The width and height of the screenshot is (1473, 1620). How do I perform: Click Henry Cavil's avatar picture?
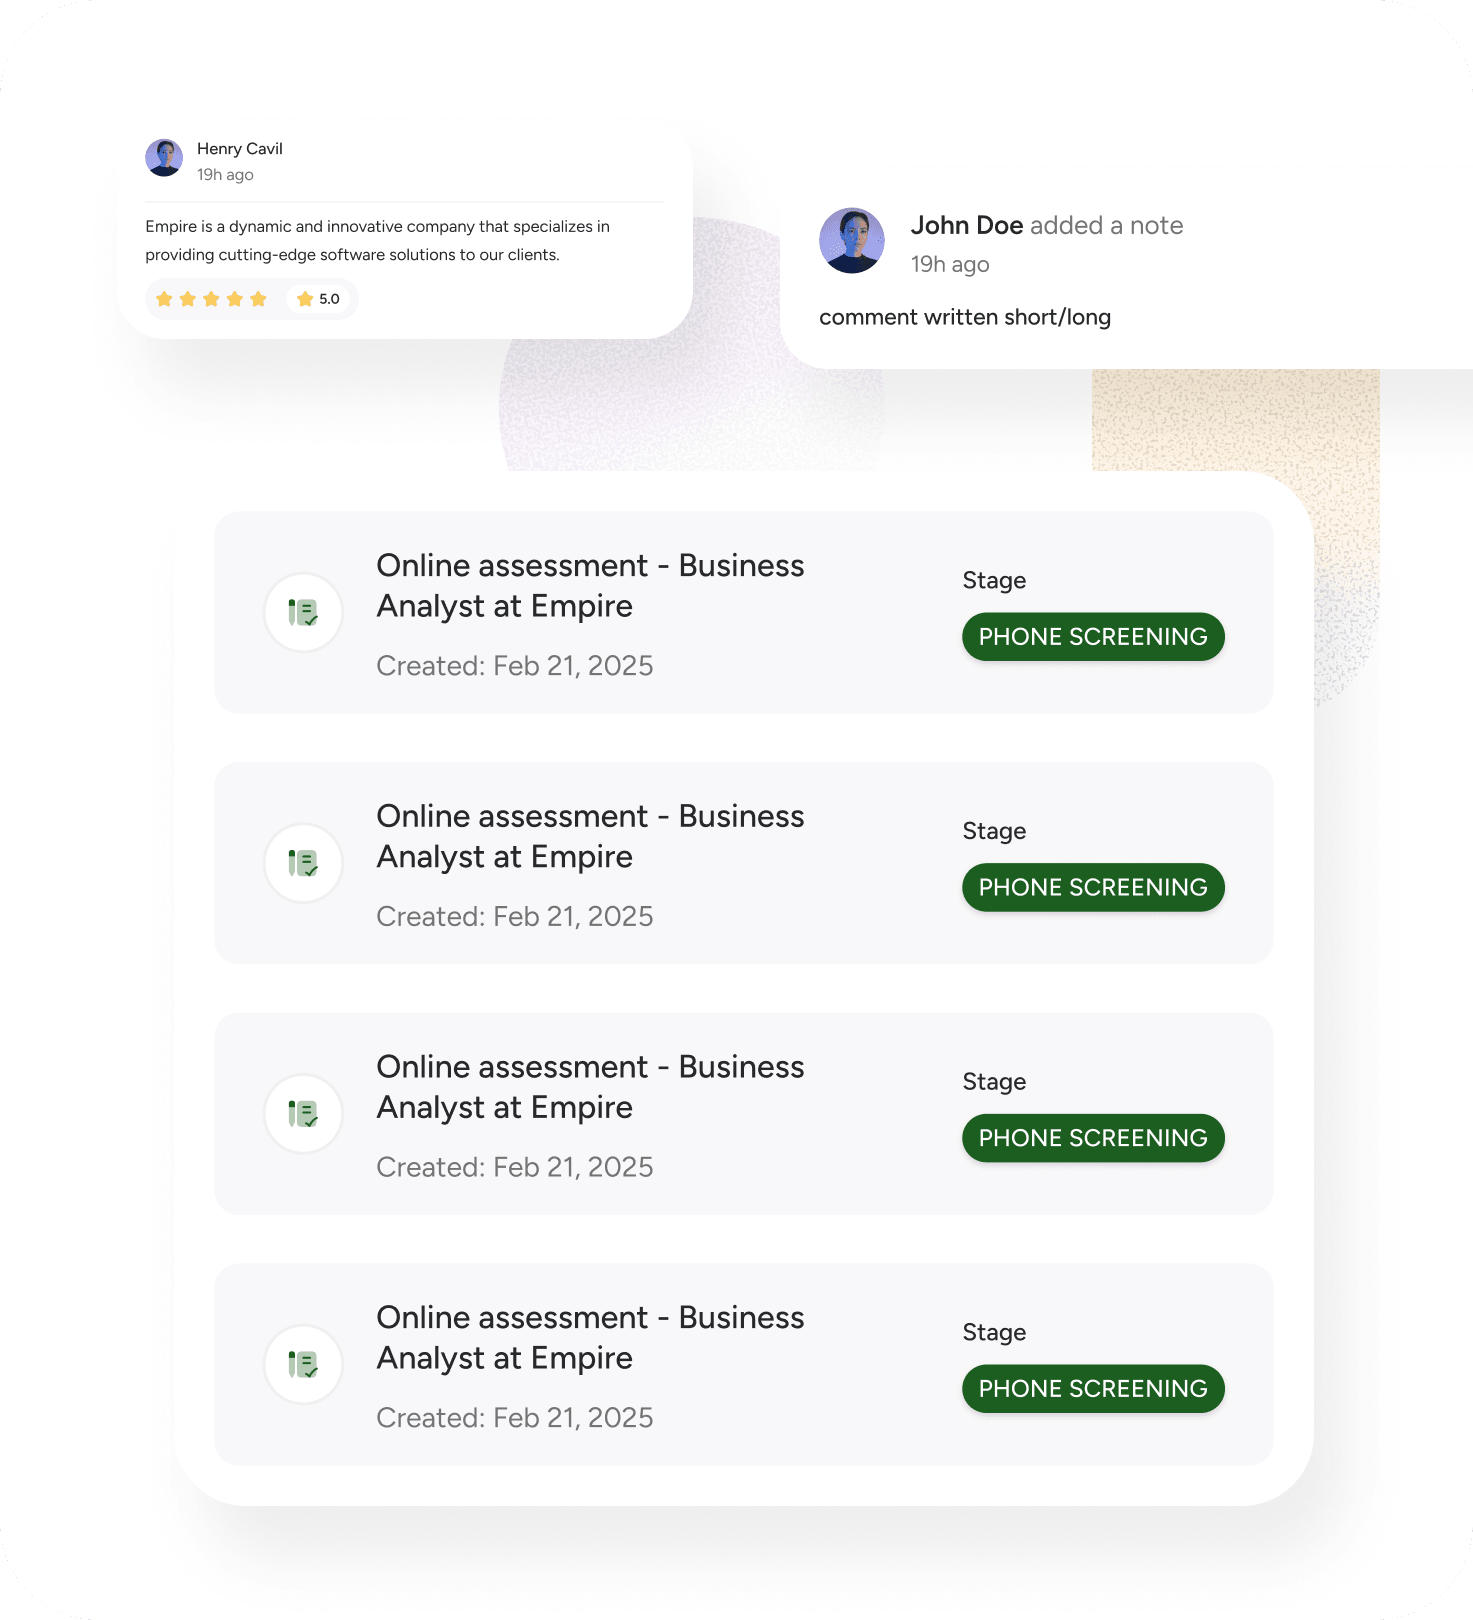tap(164, 158)
